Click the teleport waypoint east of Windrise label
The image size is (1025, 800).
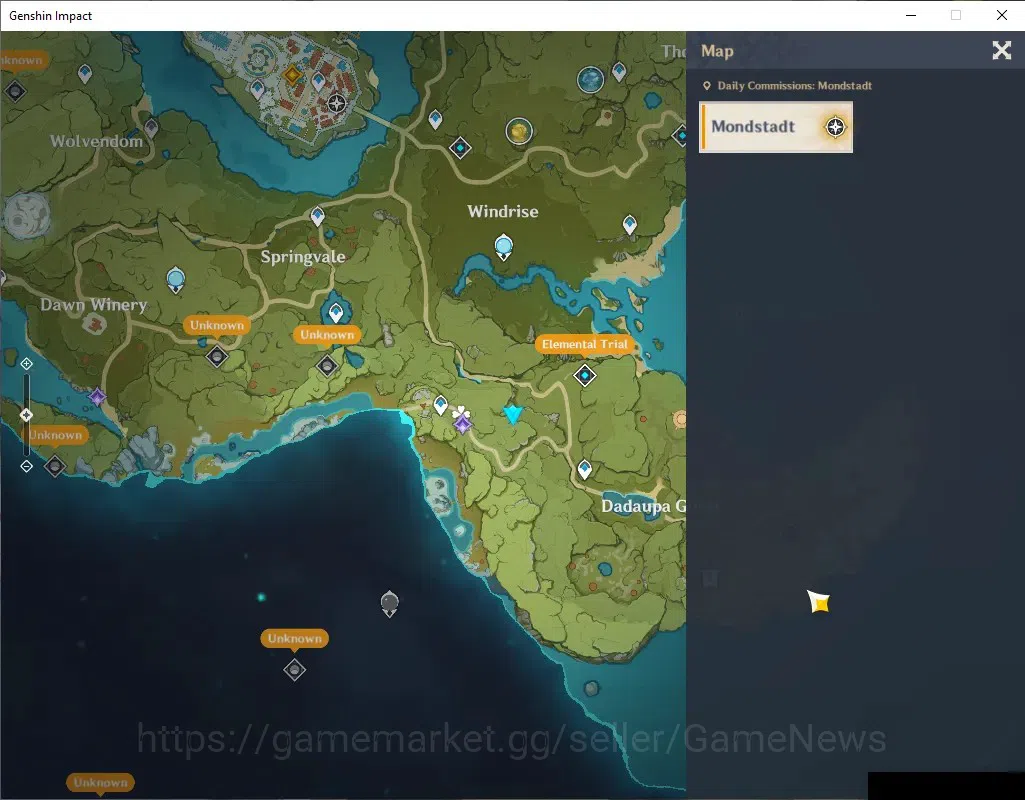coord(630,225)
